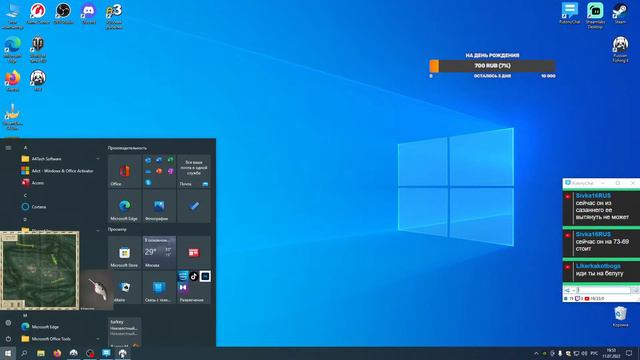Screen dimensions: 640x360
Task: Open the notification center icon
Action: [x=629, y=353]
